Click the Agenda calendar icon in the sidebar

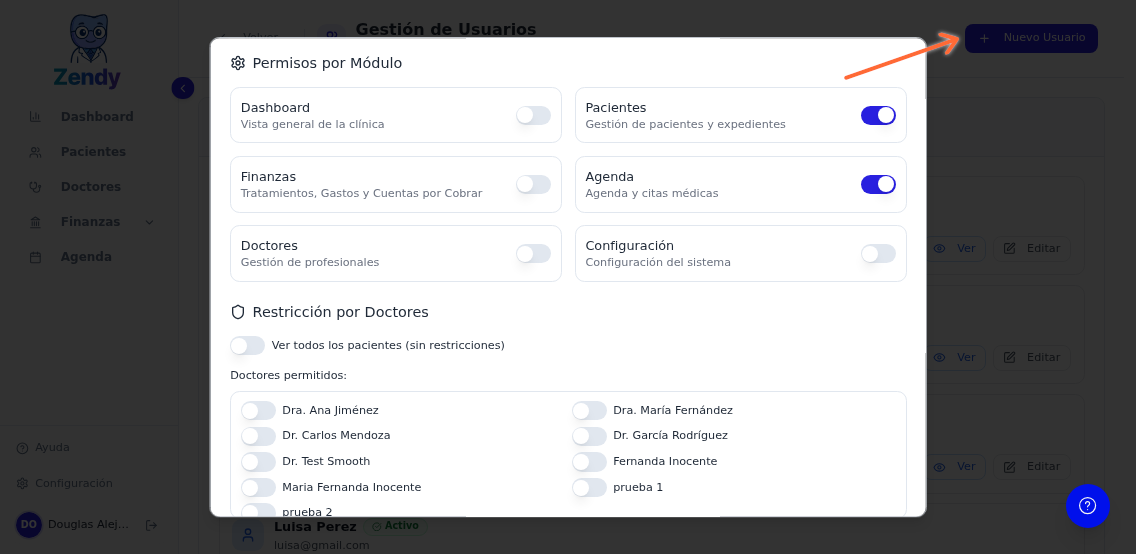tap(35, 257)
